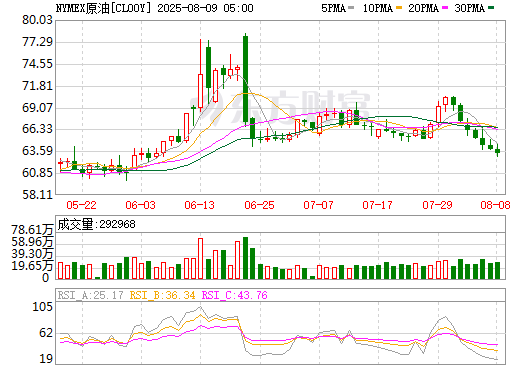The image size is (520, 365).
Task: Click the RSI_A:25.17 indicator label
Action: coord(90,295)
